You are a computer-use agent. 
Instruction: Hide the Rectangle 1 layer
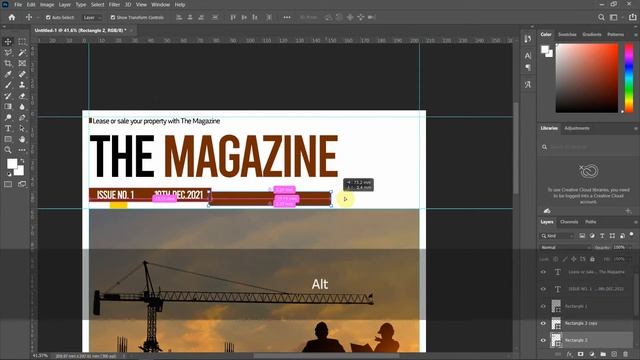click(543, 306)
